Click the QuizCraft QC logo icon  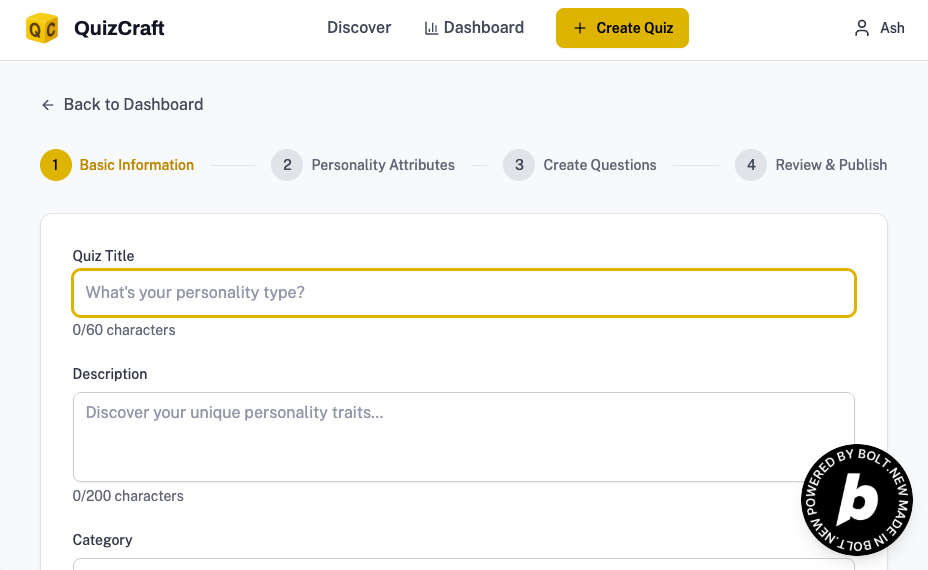coord(42,29)
